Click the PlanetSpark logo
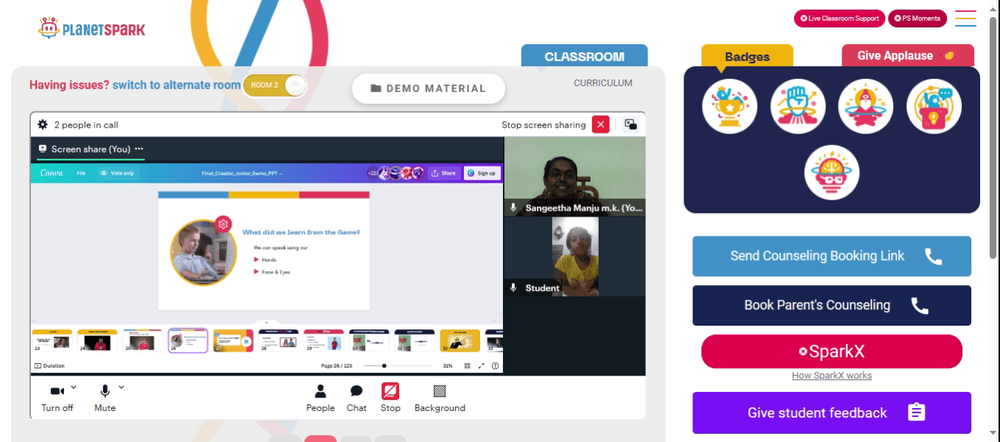 tap(91, 29)
